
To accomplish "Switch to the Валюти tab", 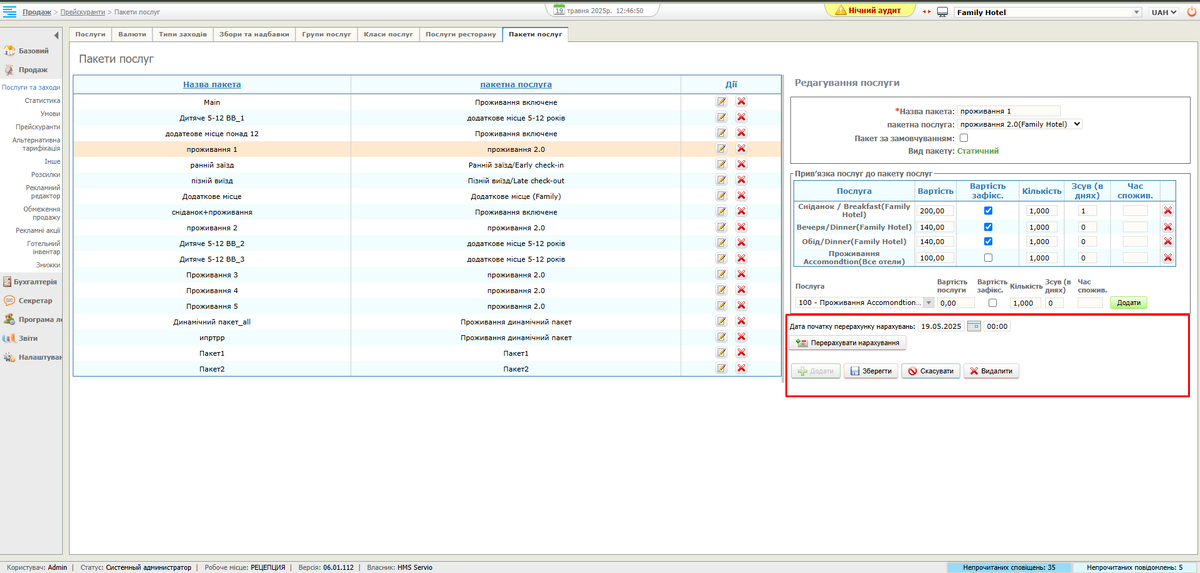I will (130, 34).
